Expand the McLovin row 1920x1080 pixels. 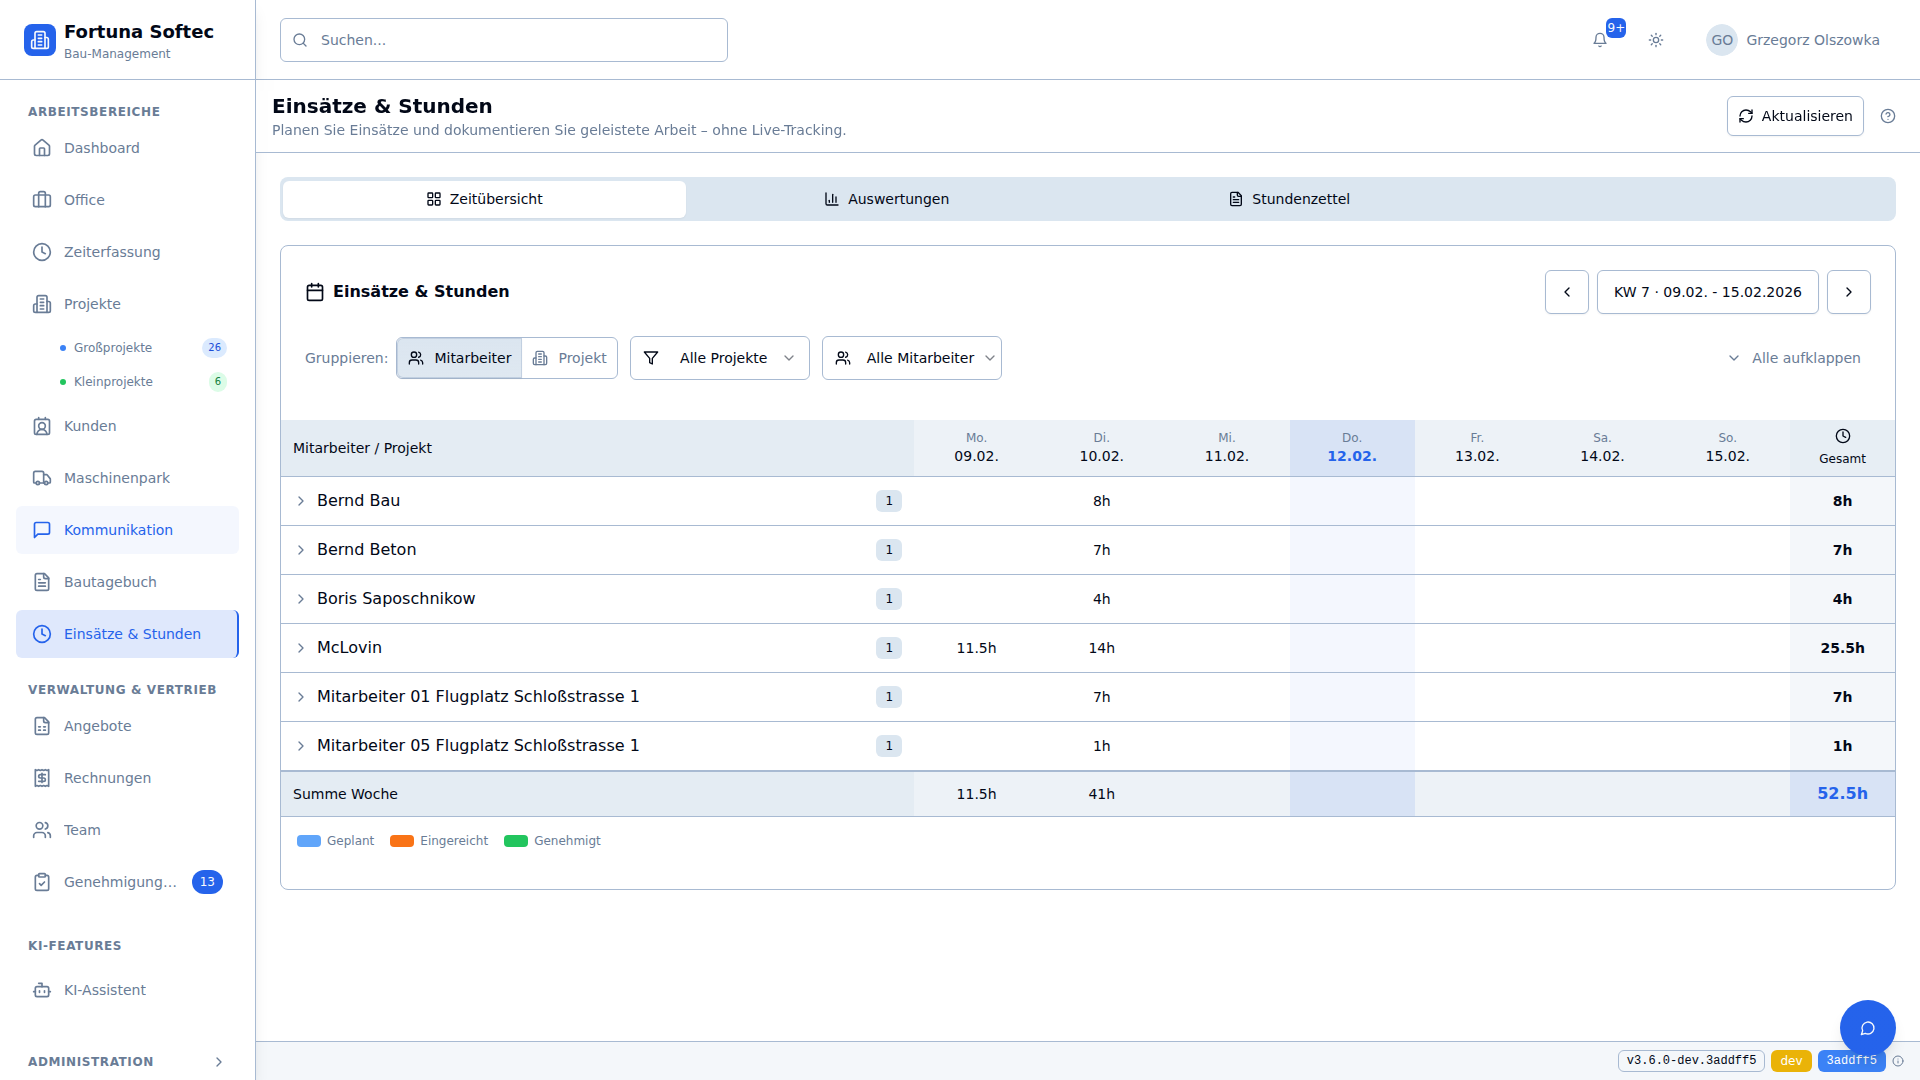tap(301, 648)
